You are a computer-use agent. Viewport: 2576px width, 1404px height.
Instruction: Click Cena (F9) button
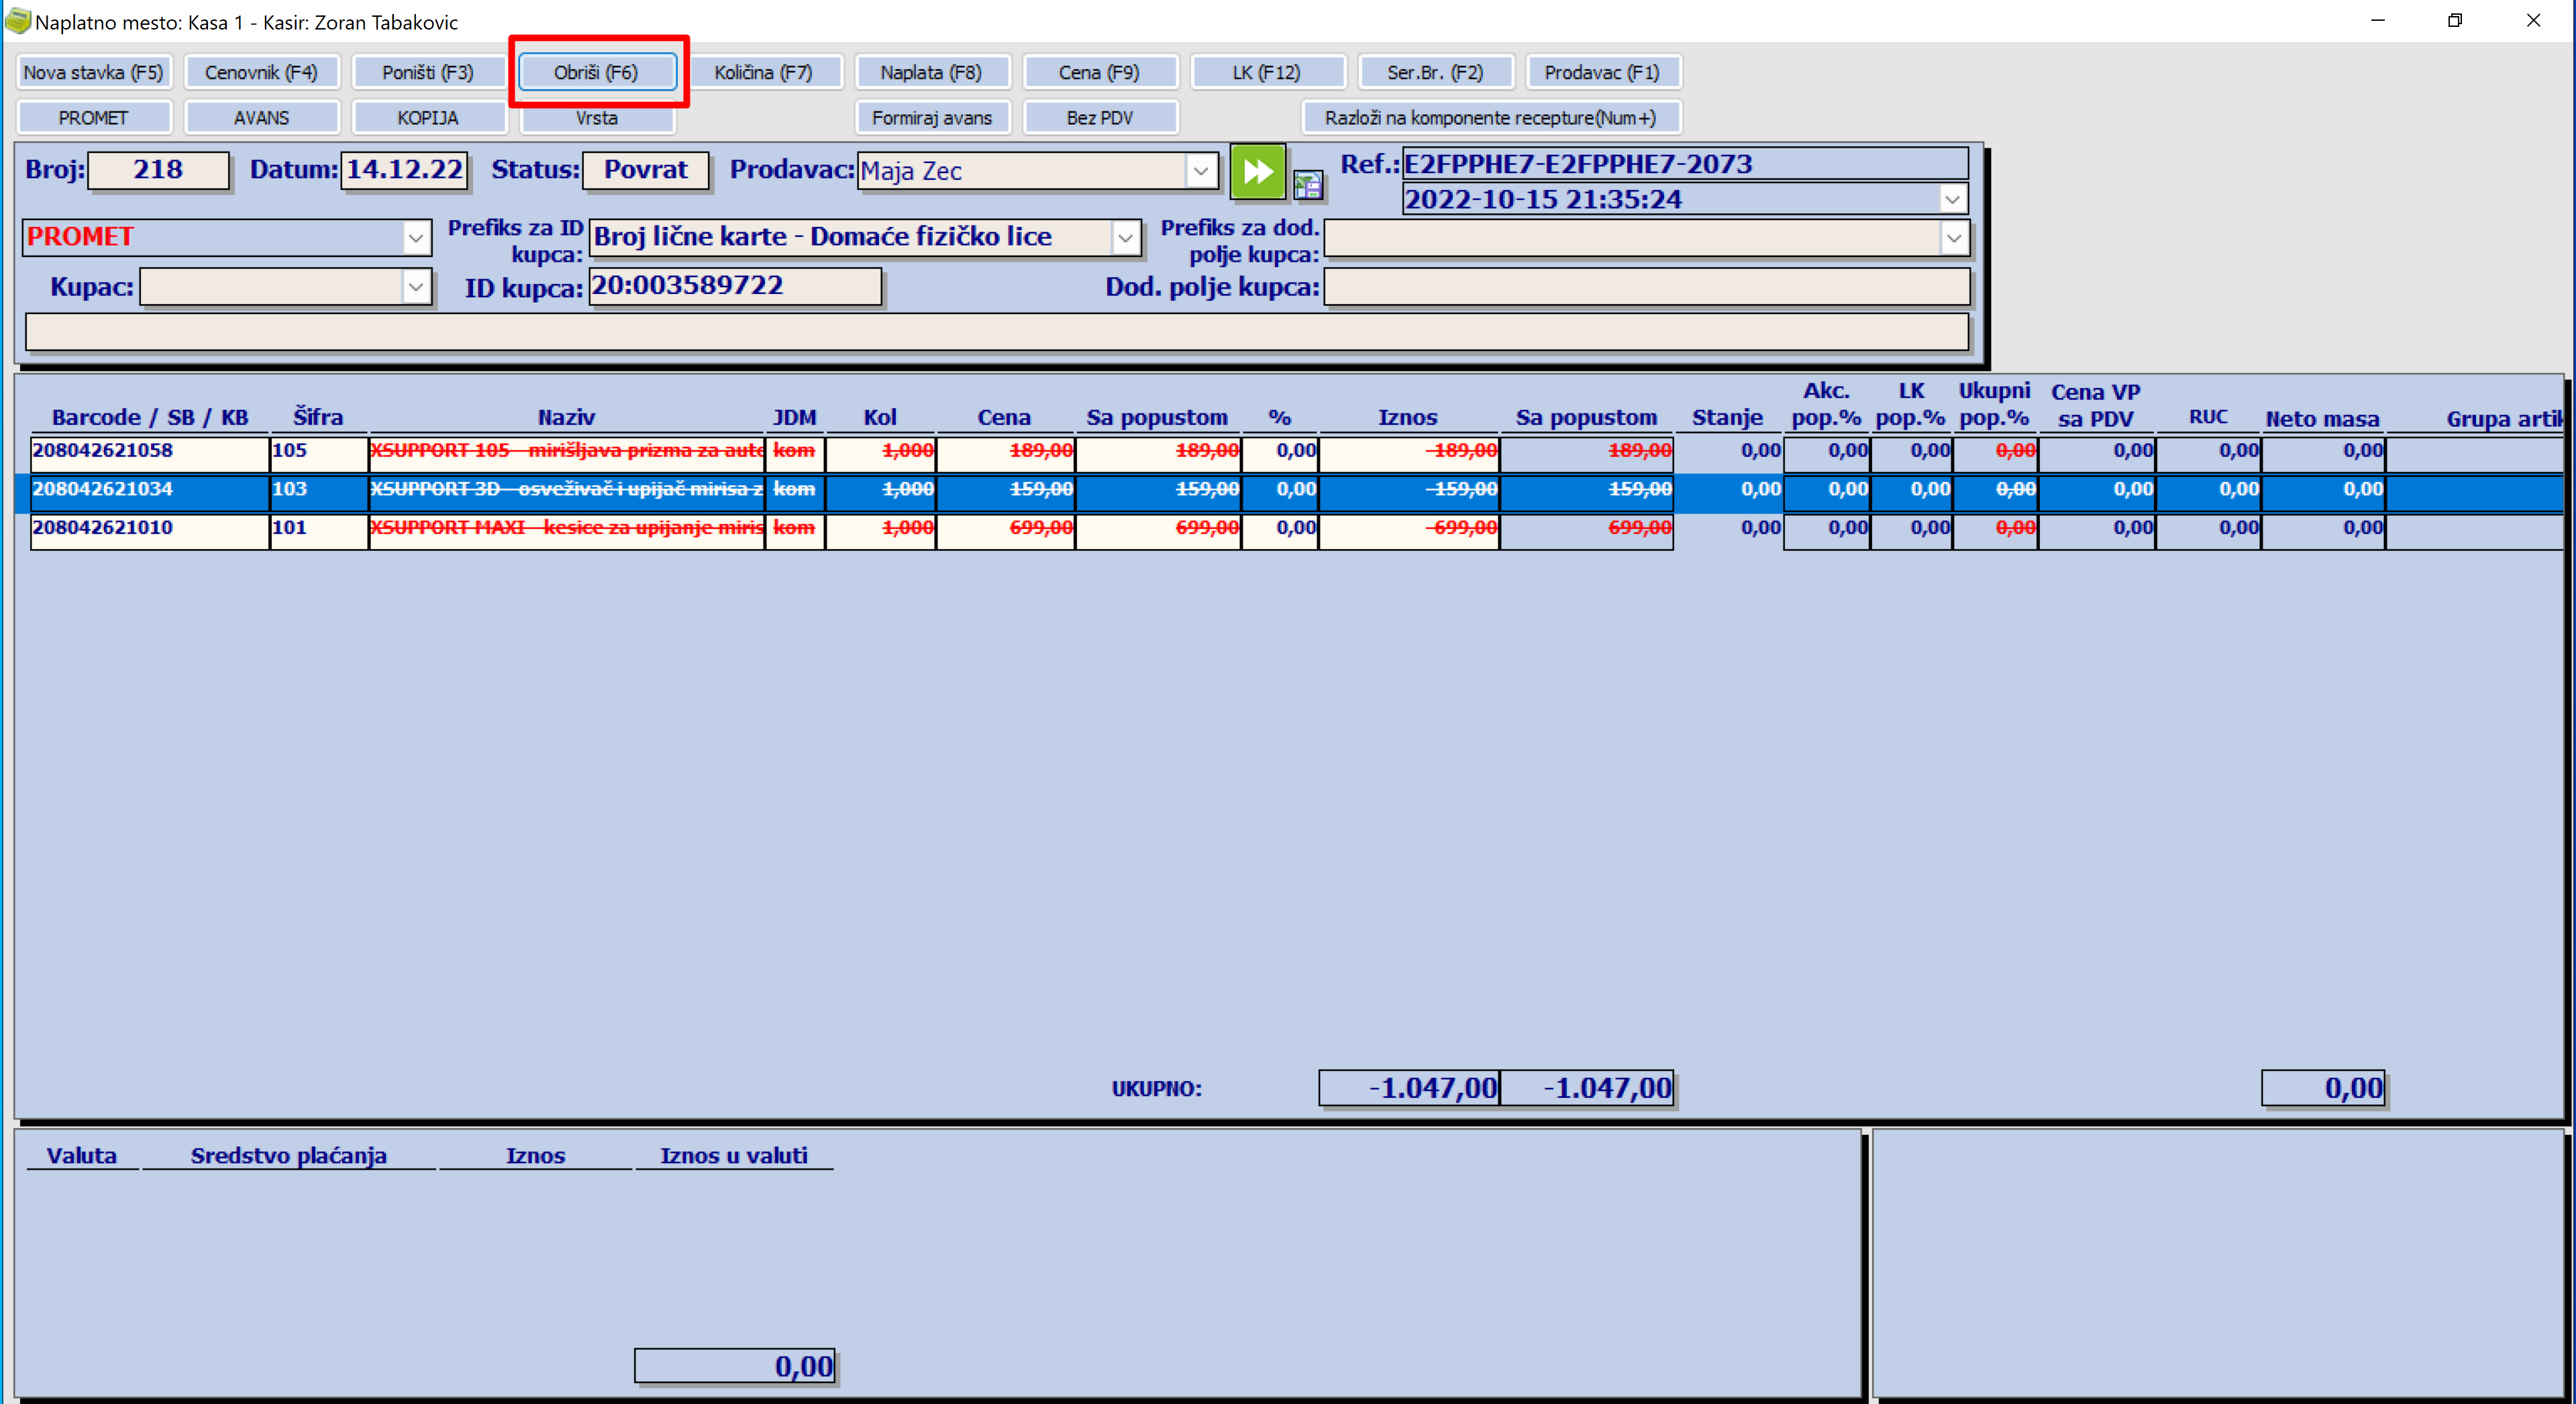click(x=1099, y=72)
